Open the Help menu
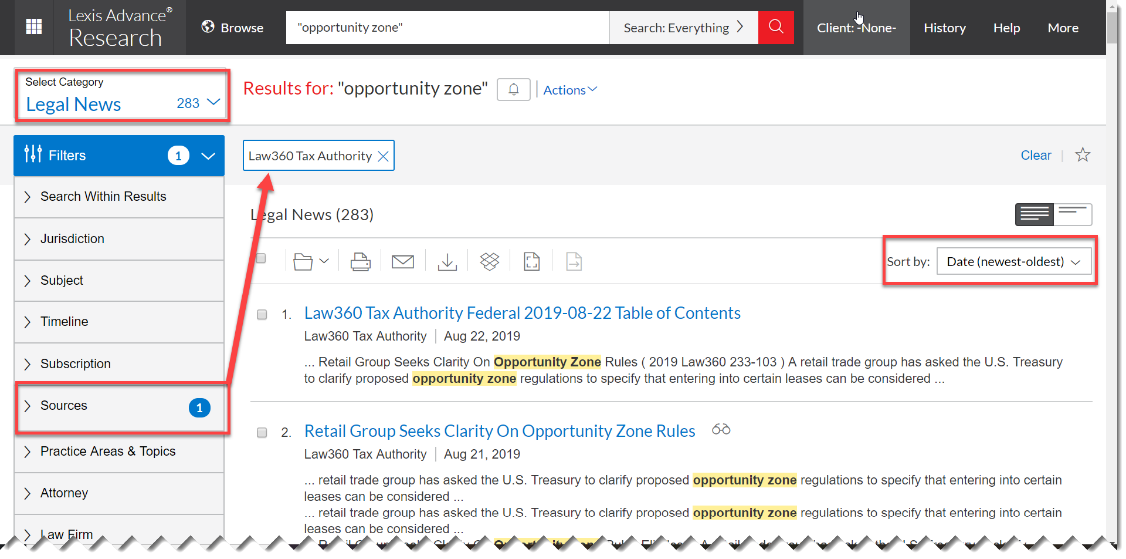The width and height of the screenshot is (1126, 559). click(1006, 28)
